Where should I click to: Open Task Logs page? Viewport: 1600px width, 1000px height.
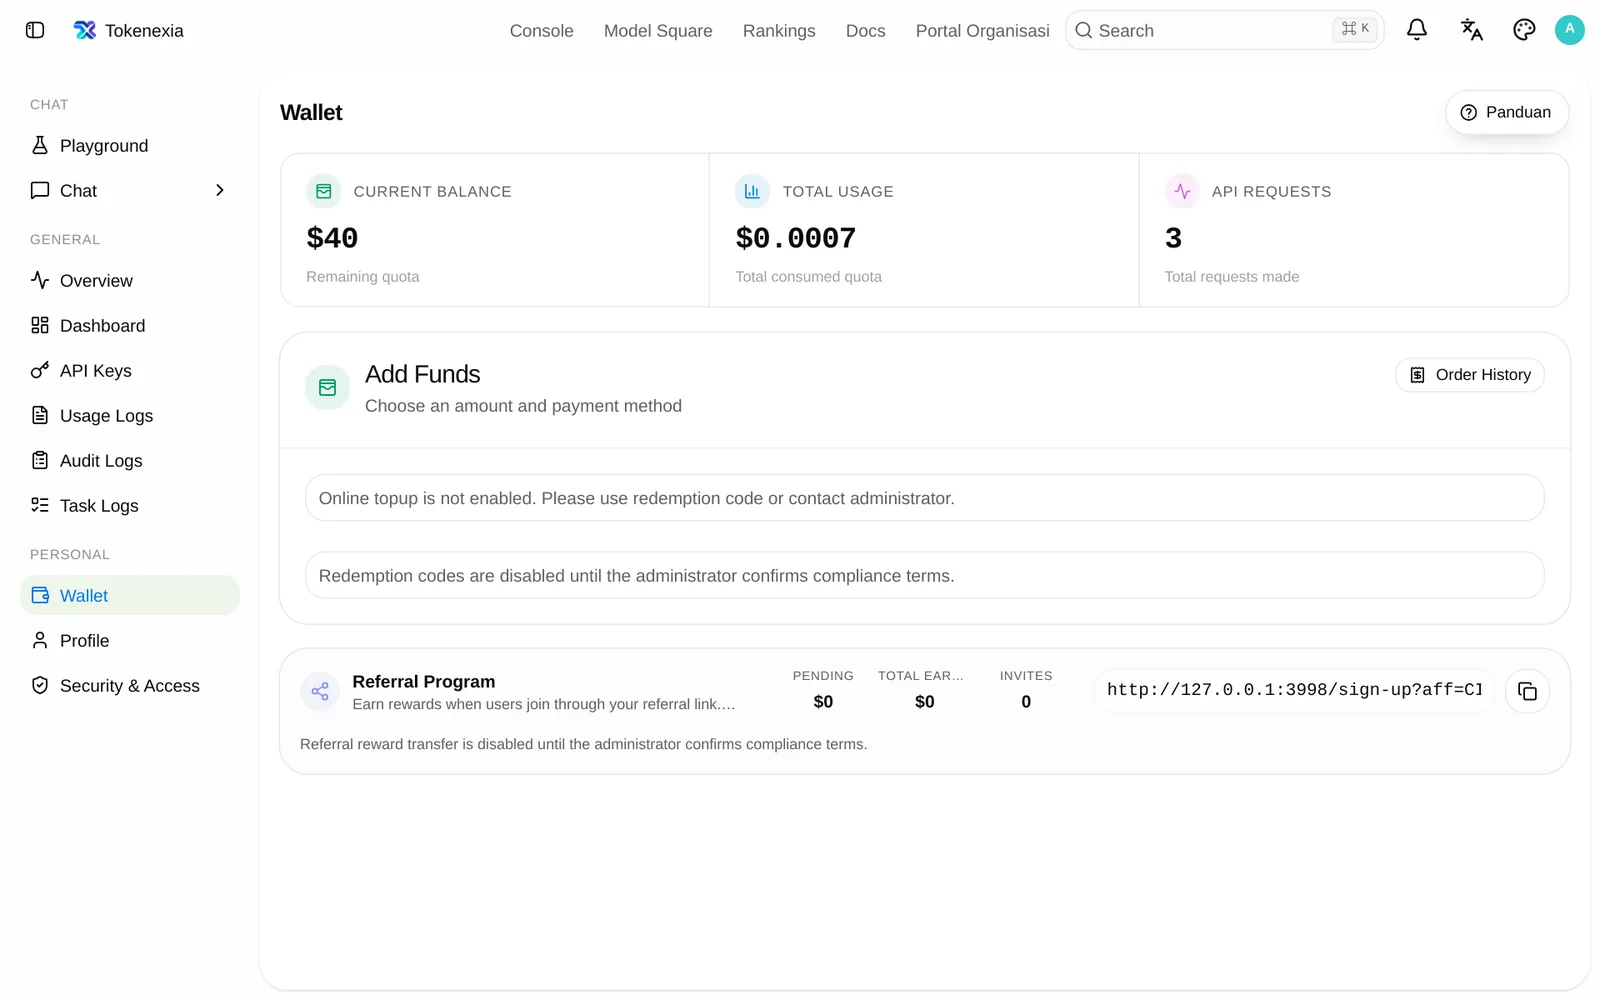coord(130,506)
